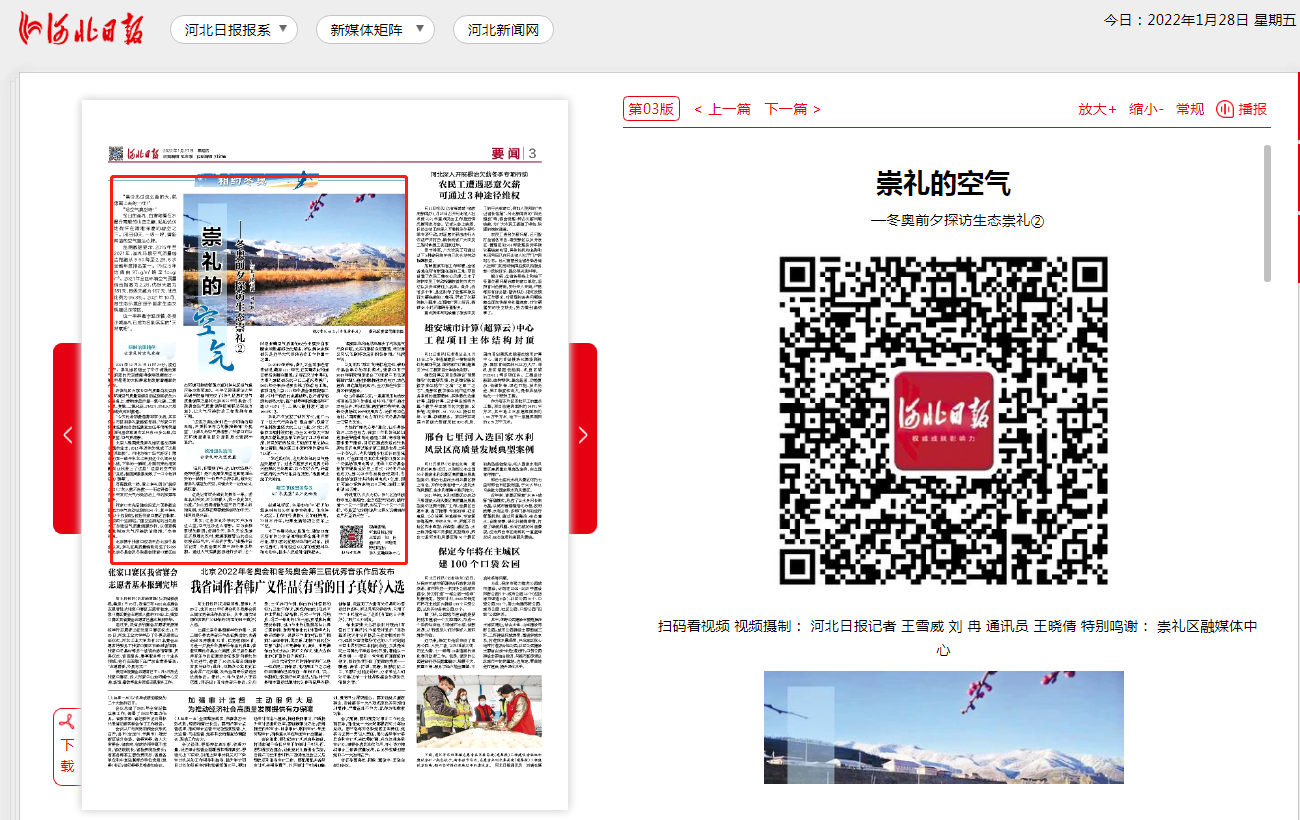Click the 第03版 page label

[x=650, y=109]
